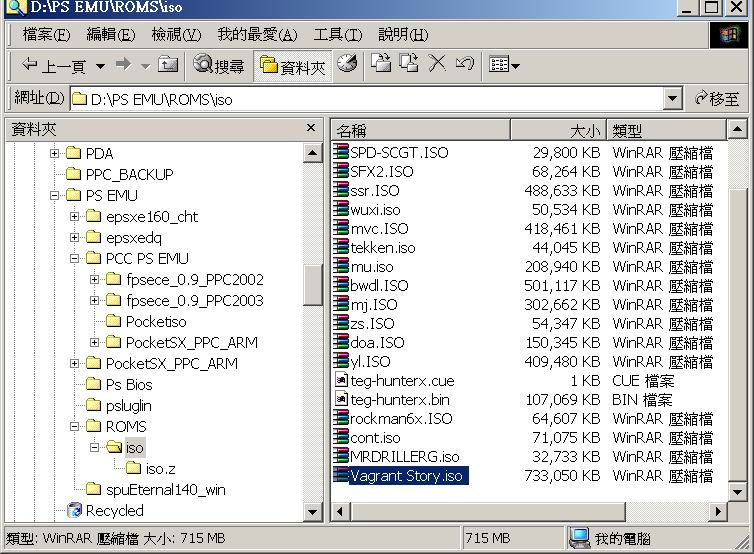
Task: Select the iso.z folder in tree
Action: pyautogui.click(x=160, y=468)
